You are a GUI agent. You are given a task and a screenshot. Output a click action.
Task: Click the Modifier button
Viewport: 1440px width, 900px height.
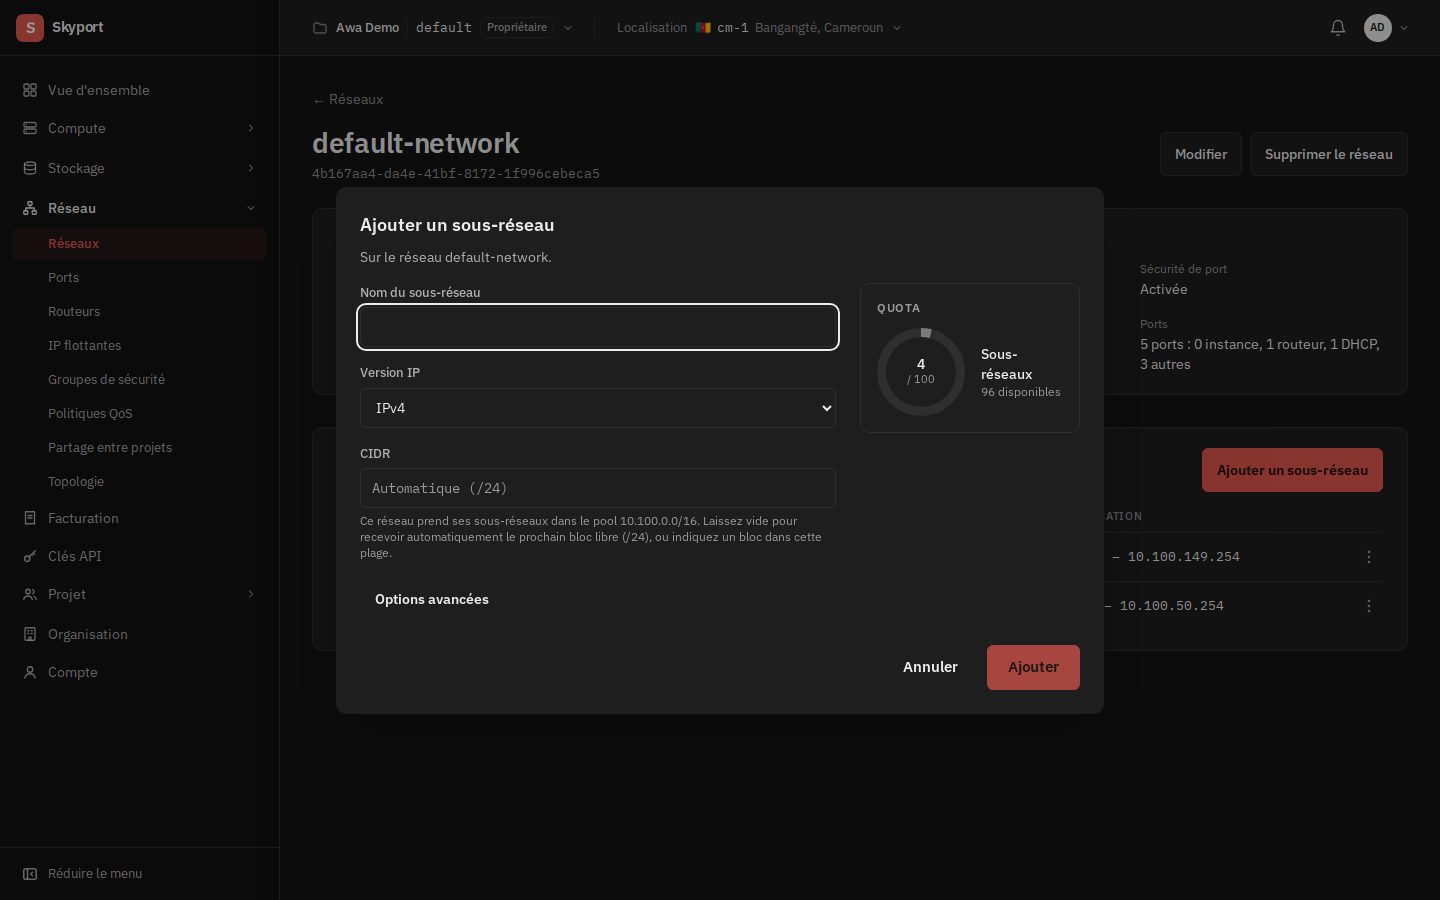(1201, 154)
